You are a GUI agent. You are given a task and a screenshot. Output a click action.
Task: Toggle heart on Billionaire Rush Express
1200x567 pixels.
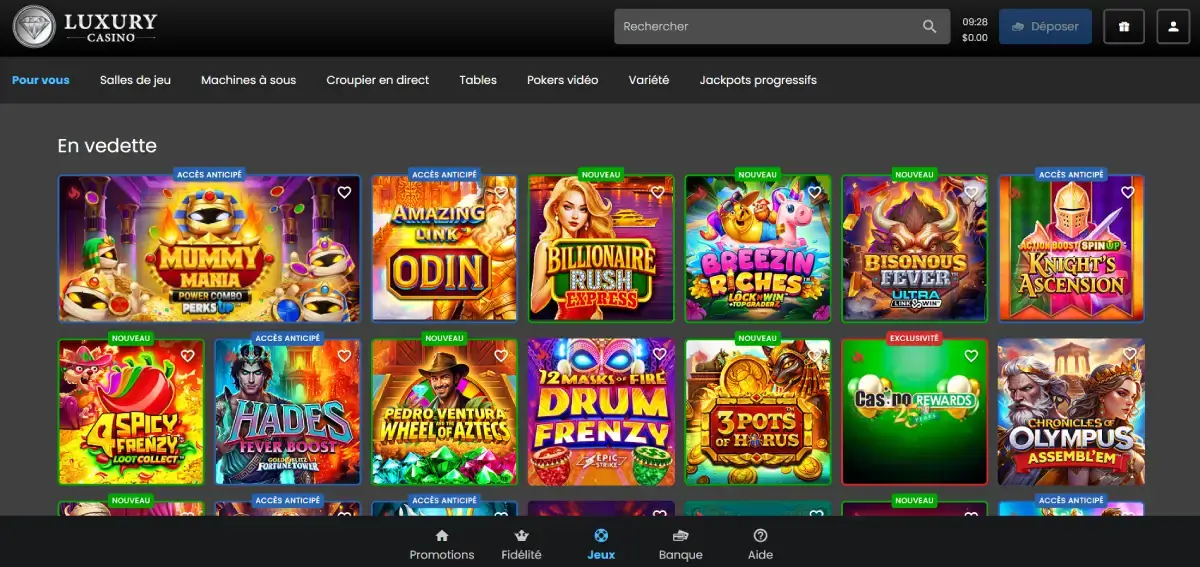pos(658,192)
